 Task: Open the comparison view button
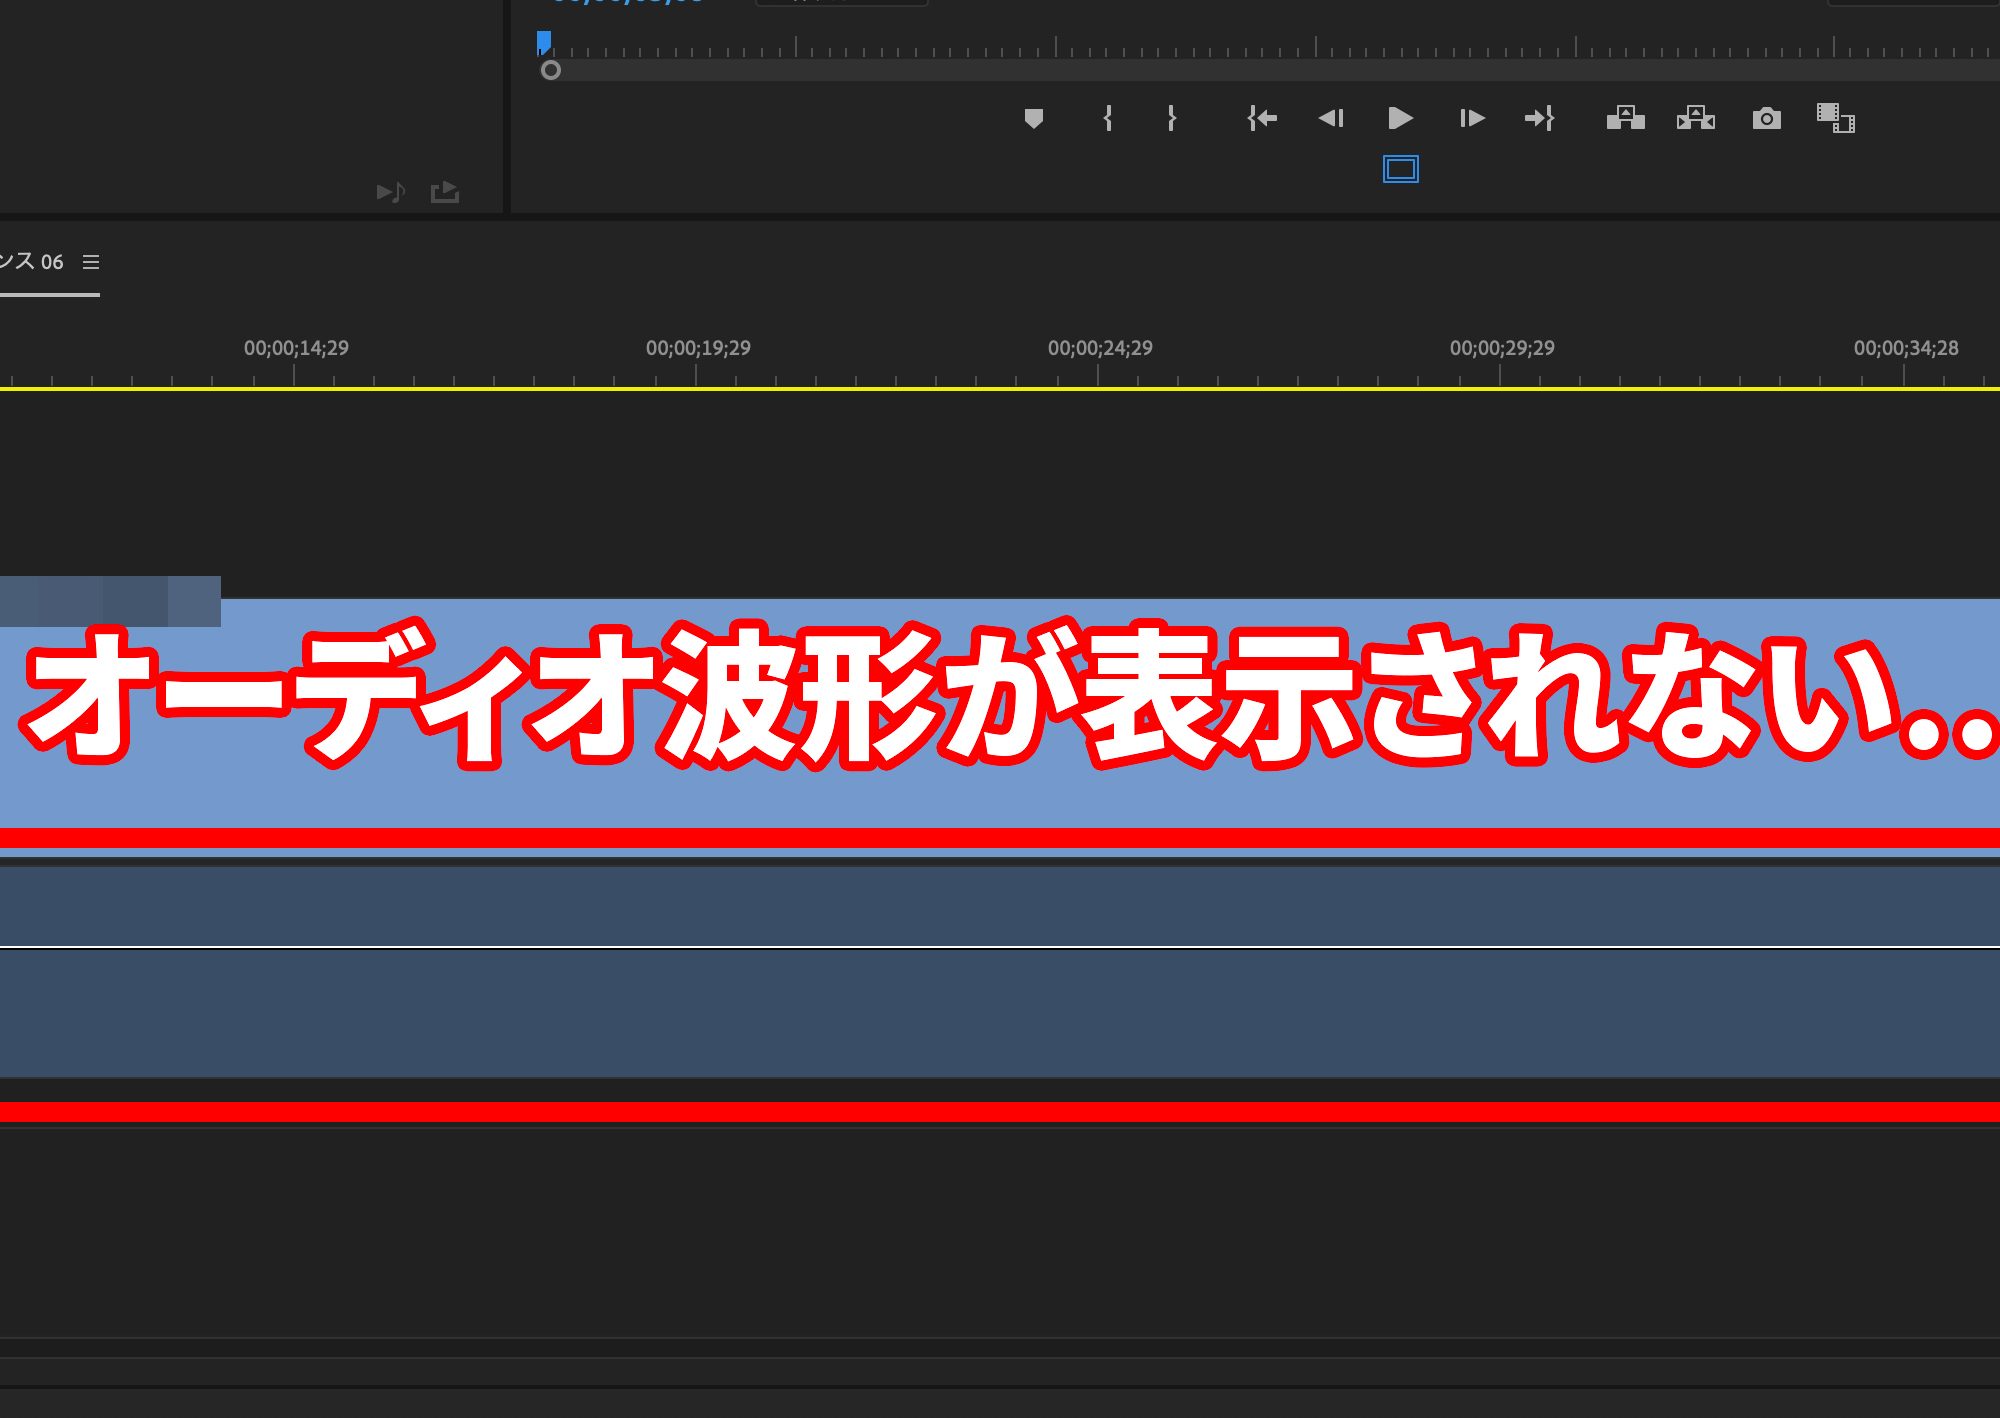(1836, 118)
